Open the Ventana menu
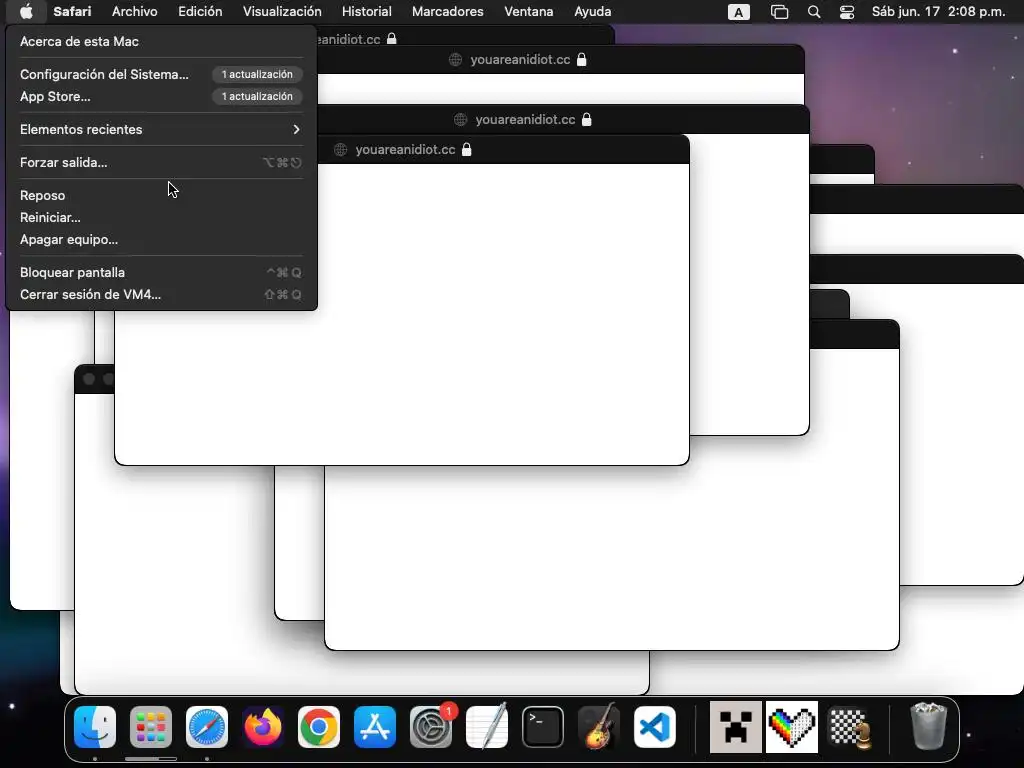 (x=528, y=11)
